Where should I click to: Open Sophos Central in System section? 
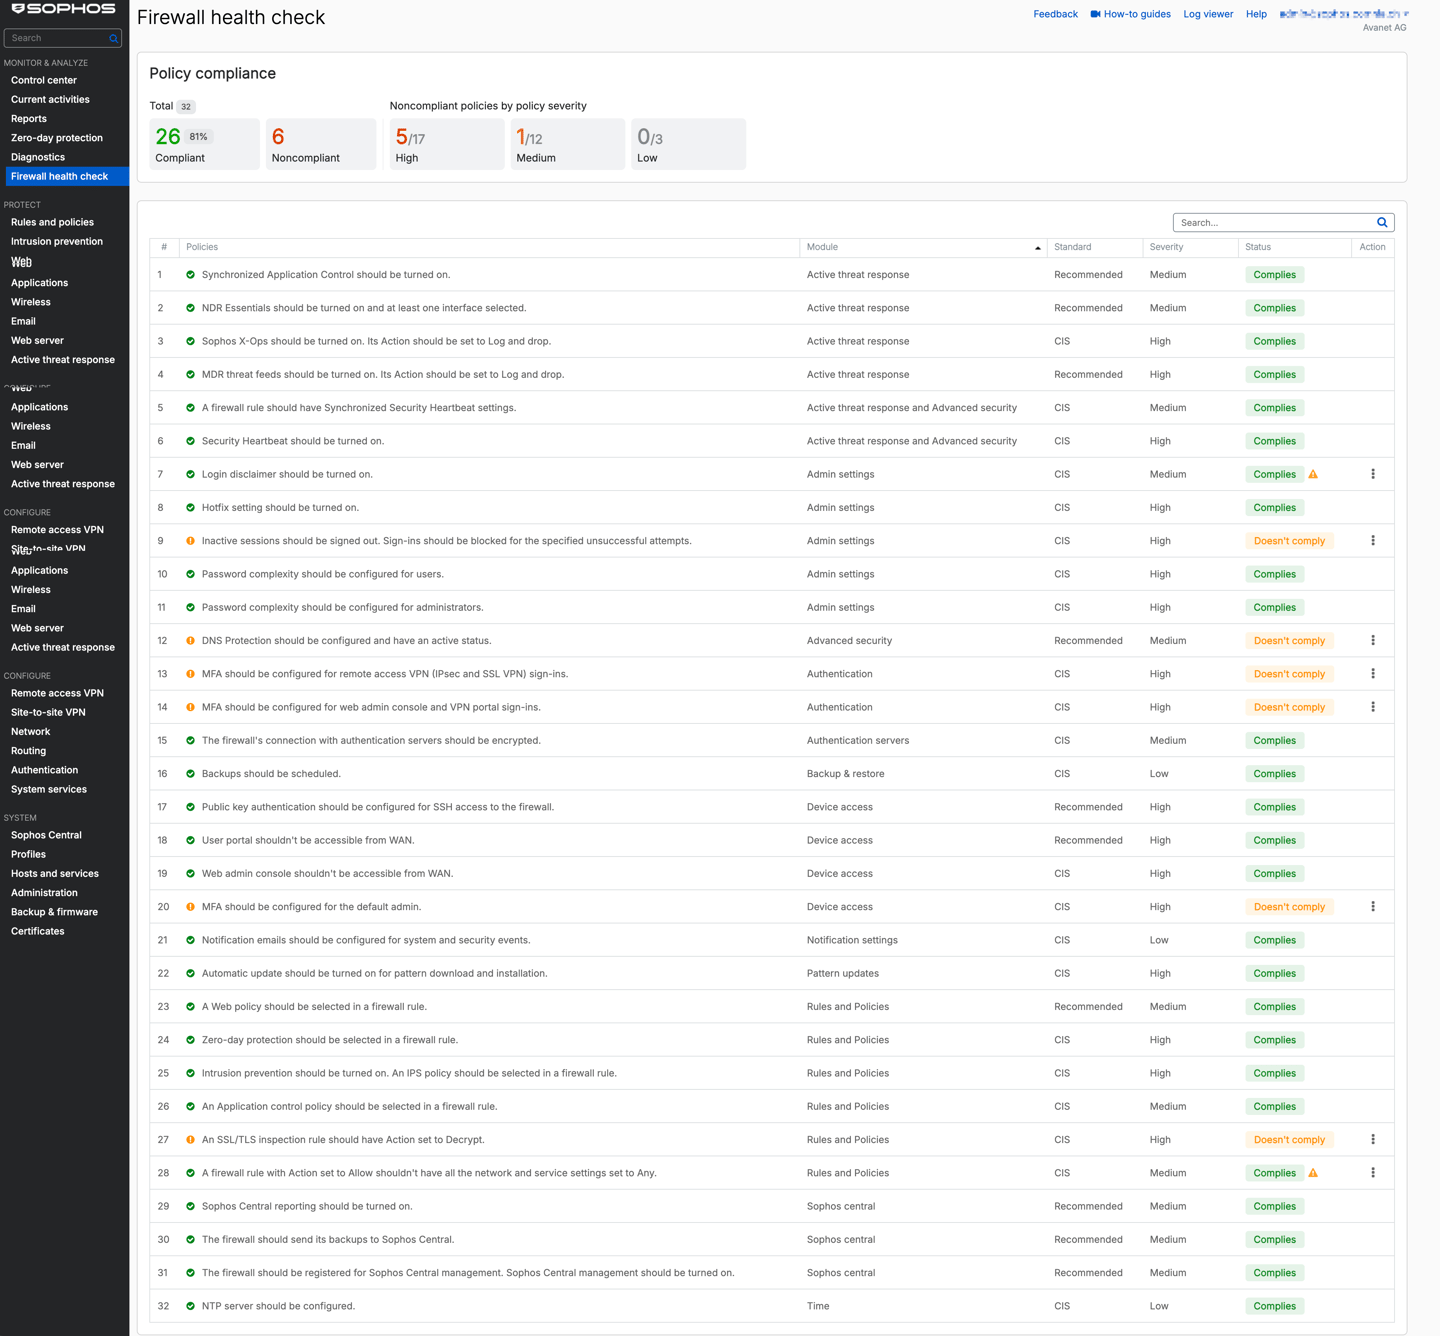[46, 835]
